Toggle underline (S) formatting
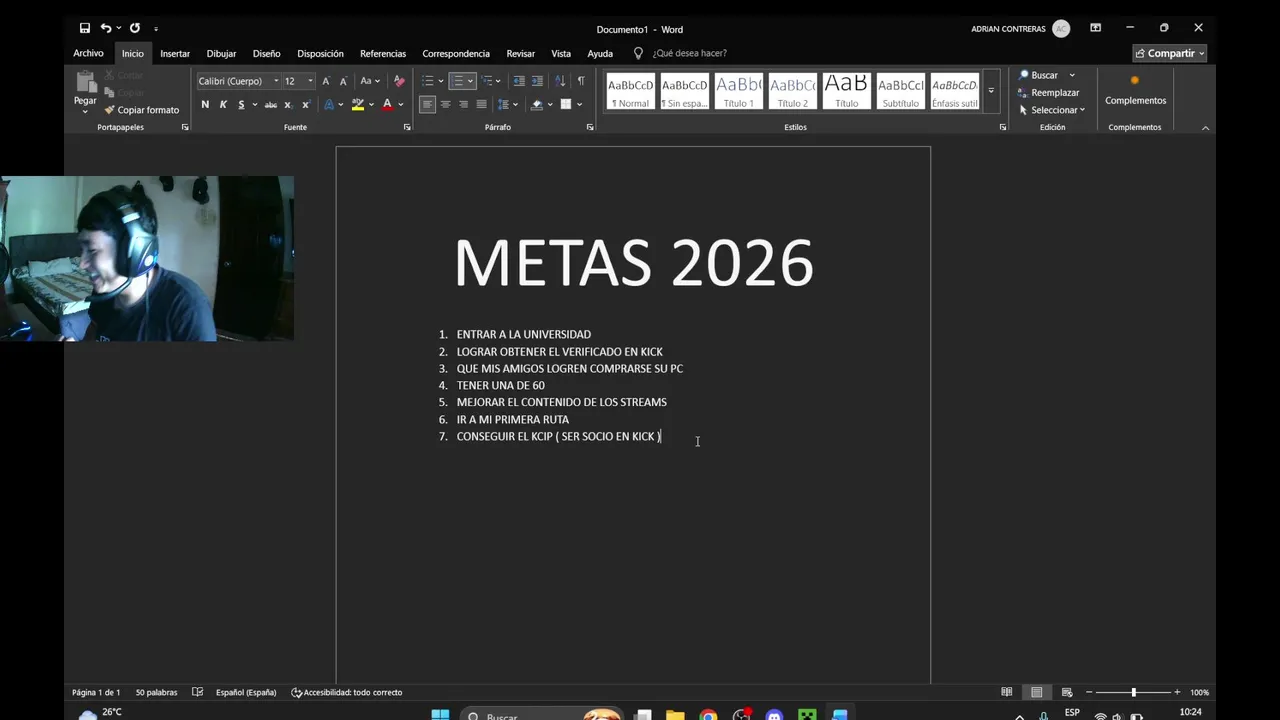 pyautogui.click(x=241, y=104)
